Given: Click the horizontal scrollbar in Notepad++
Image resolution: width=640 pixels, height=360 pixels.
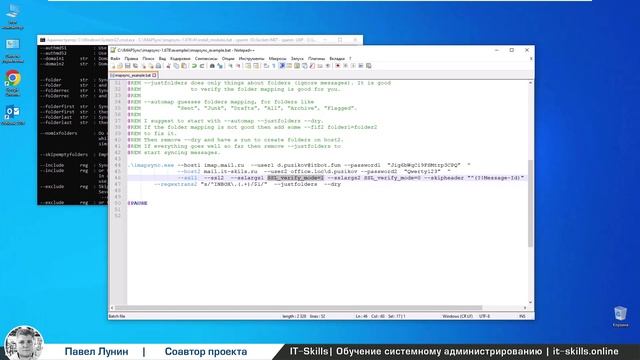Looking at the screenshot, I should coord(298,308).
